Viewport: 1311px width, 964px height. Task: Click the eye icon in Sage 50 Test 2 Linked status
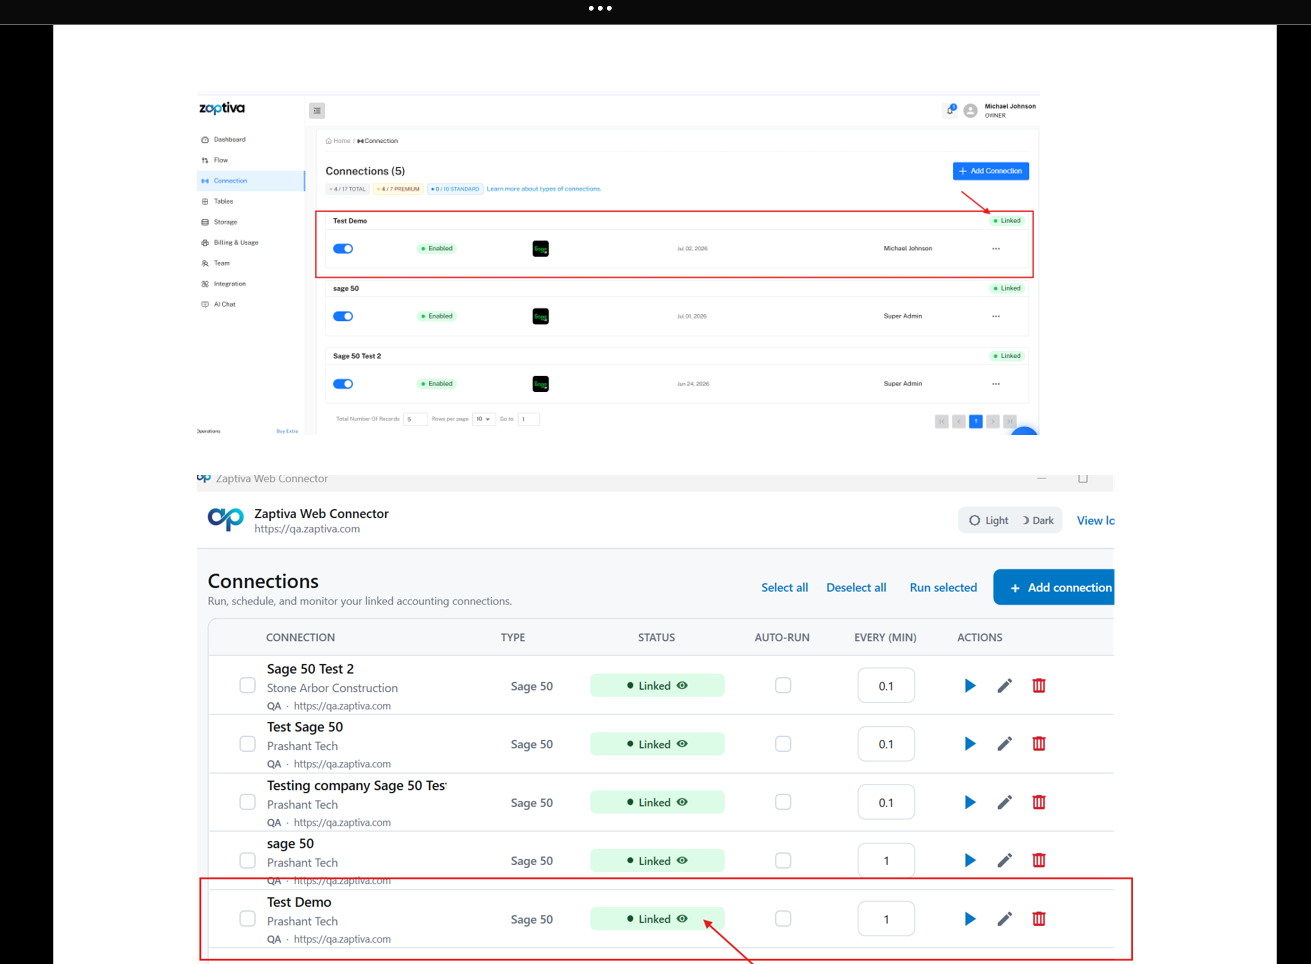pos(682,686)
